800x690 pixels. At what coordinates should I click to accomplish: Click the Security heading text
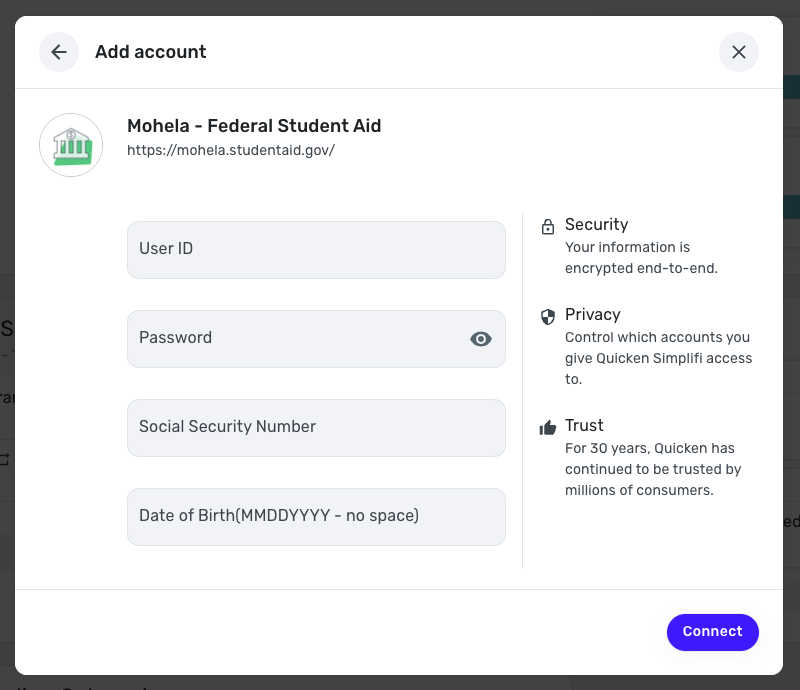[x=596, y=224]
